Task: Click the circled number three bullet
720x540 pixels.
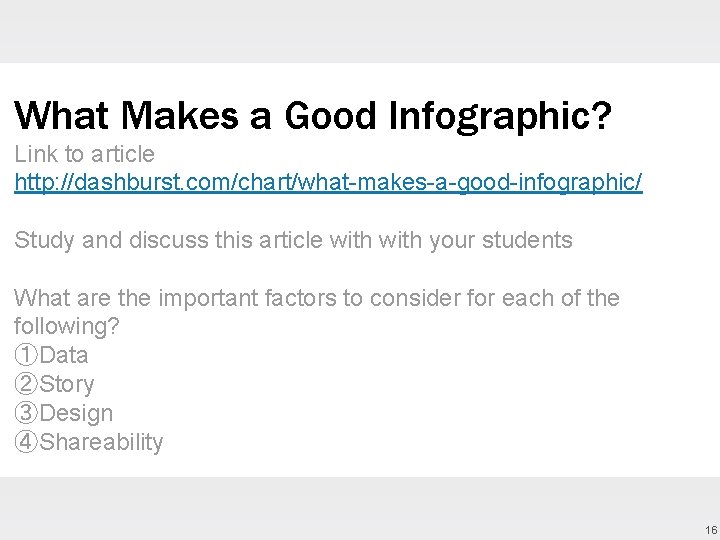Action: [x=26, y=413]
